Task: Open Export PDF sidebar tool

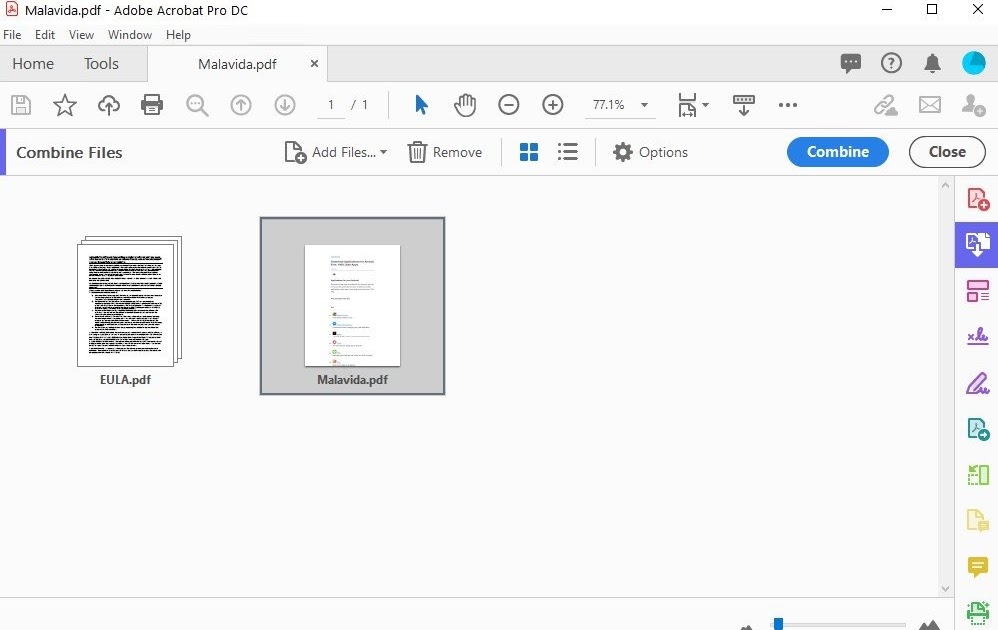Action: tap(978, 429)
